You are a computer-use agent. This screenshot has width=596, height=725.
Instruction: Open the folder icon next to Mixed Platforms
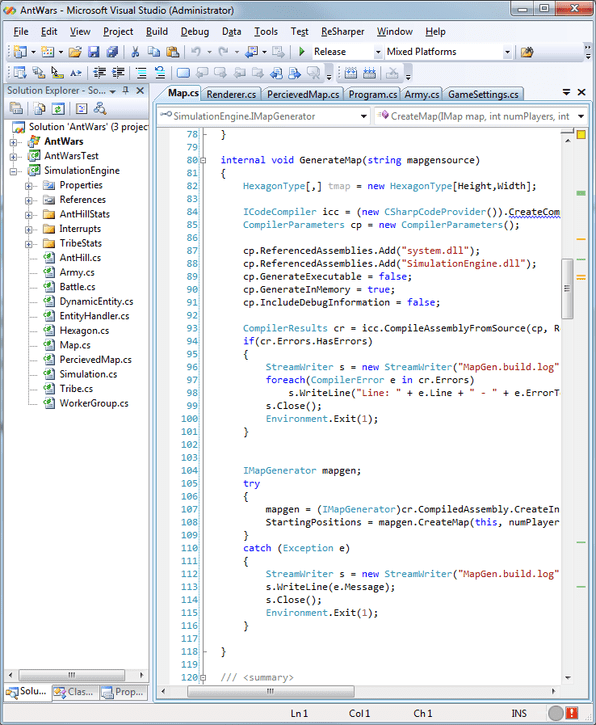point(527,52)
